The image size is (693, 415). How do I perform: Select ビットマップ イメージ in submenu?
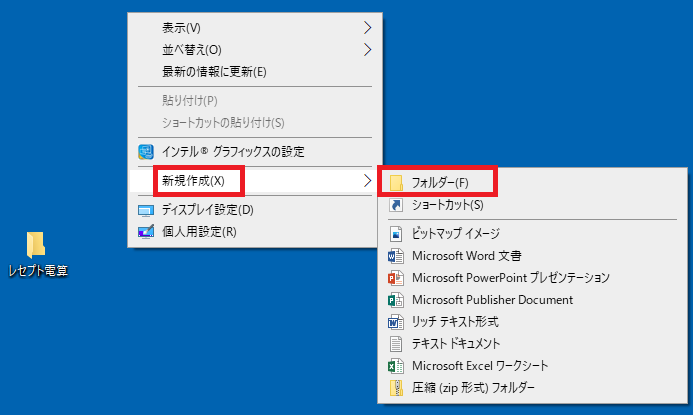point(532,234)
